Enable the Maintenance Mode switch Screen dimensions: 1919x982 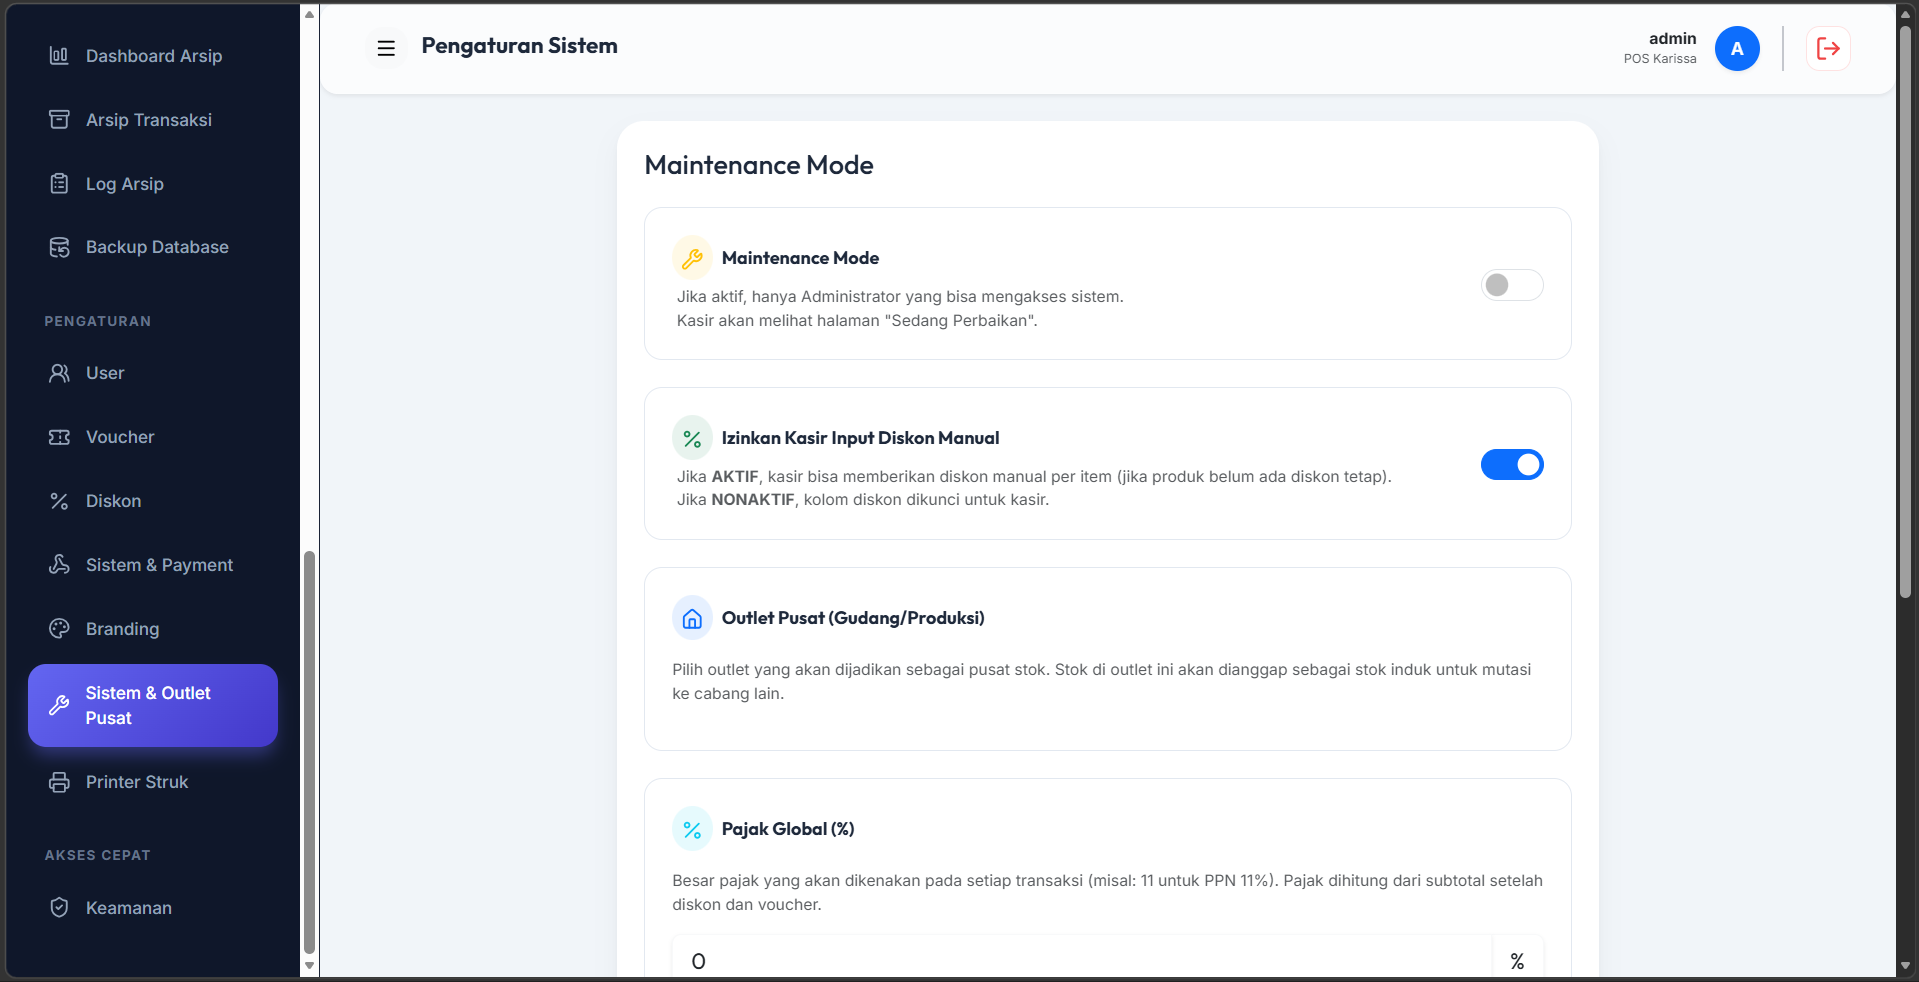click(x=1512, y=285)
